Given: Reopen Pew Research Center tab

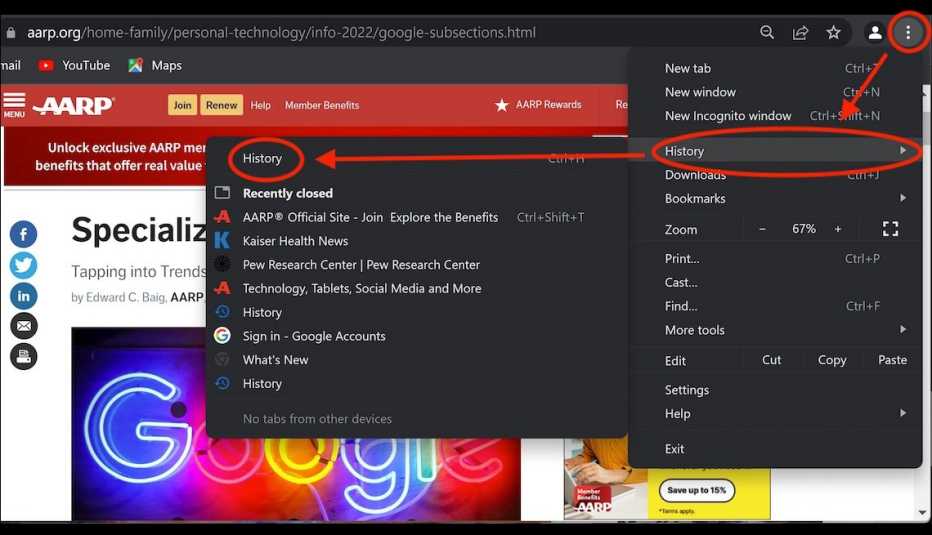Looking at the screenshot, I should click(x=416, y=265).
